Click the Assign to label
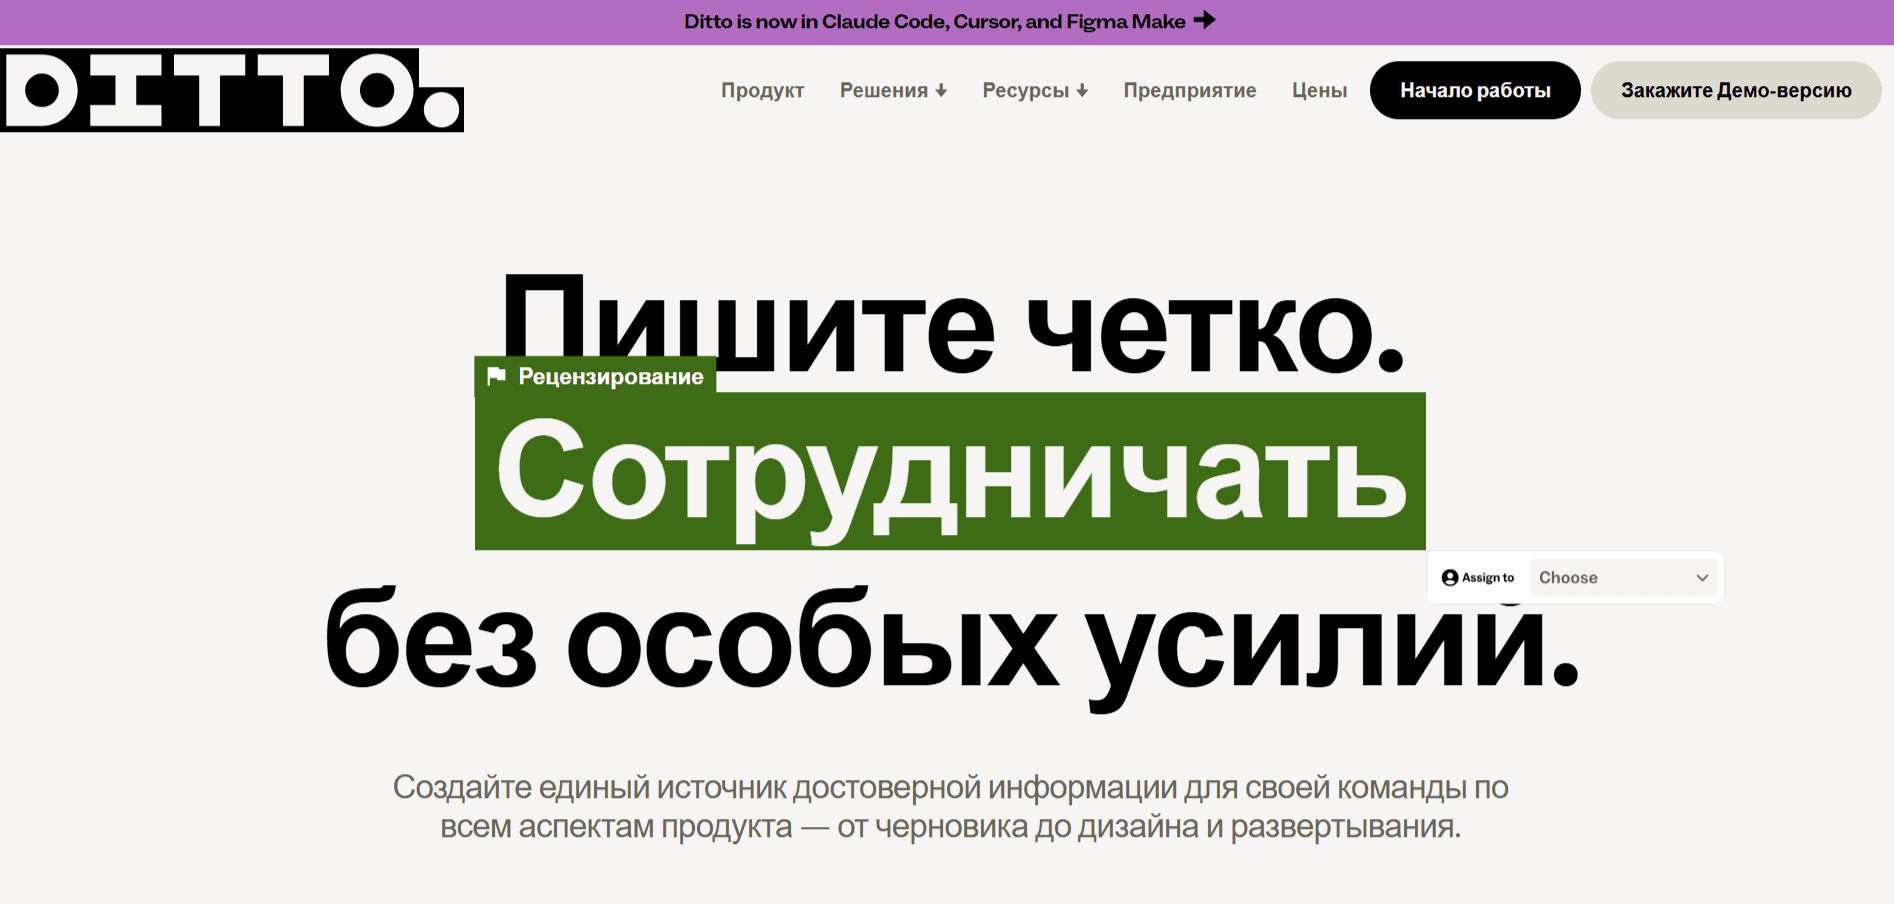Screen dimensions: 1894x904 (1488, 578)
